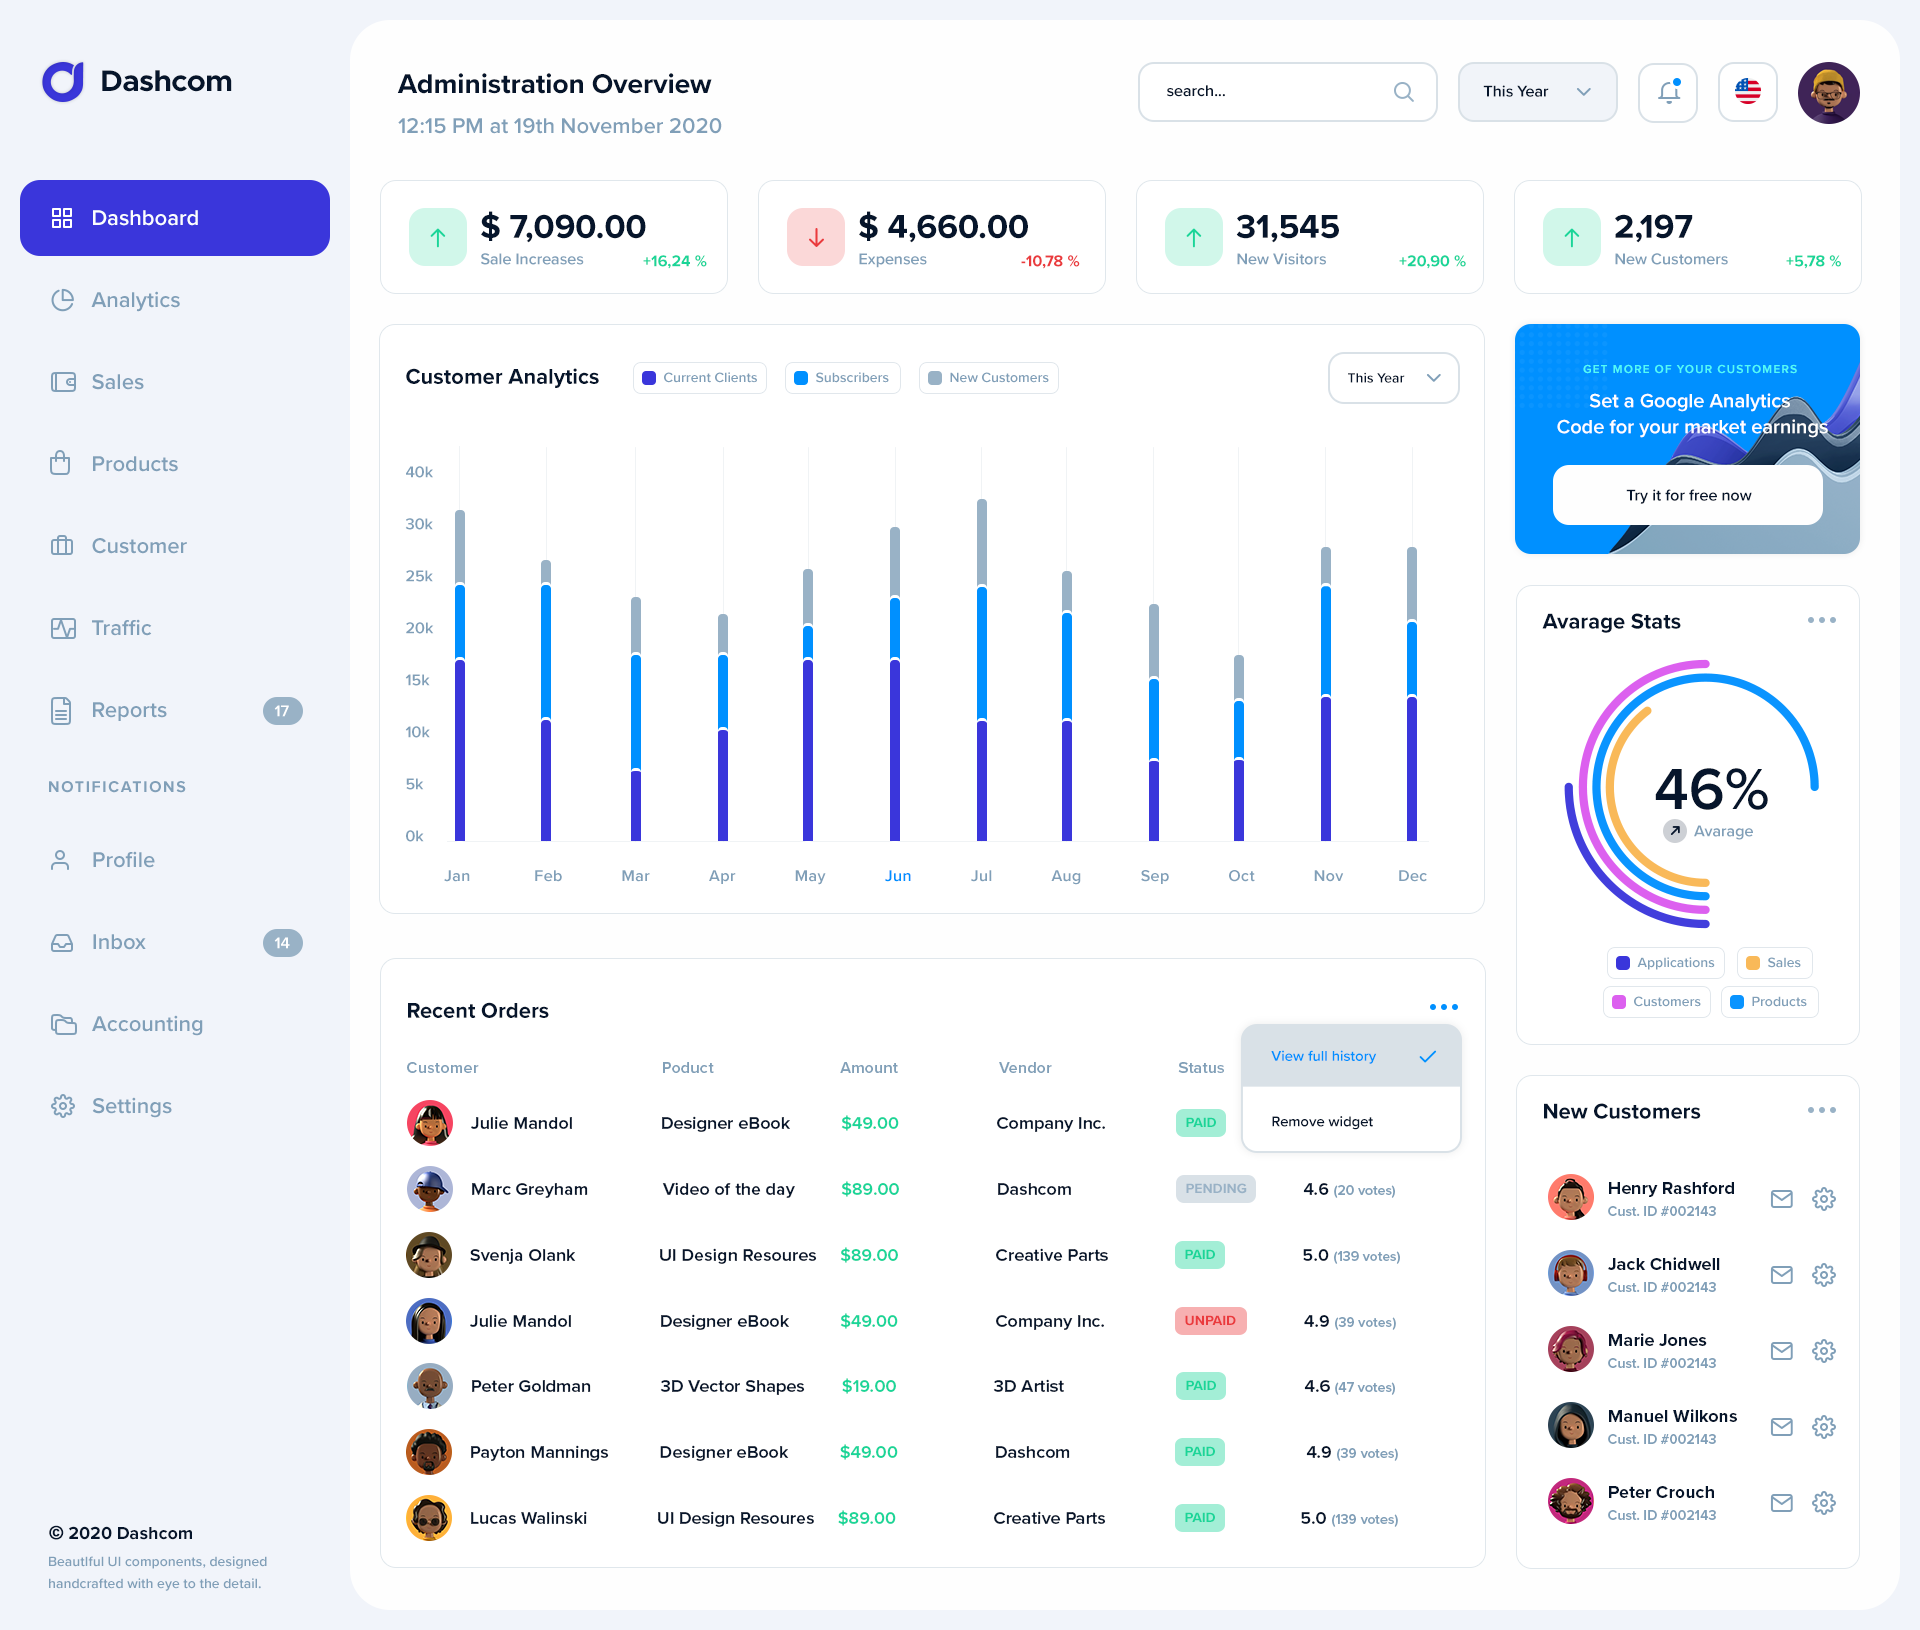Choose Remove widget in the context menu

(1321, 1121)
